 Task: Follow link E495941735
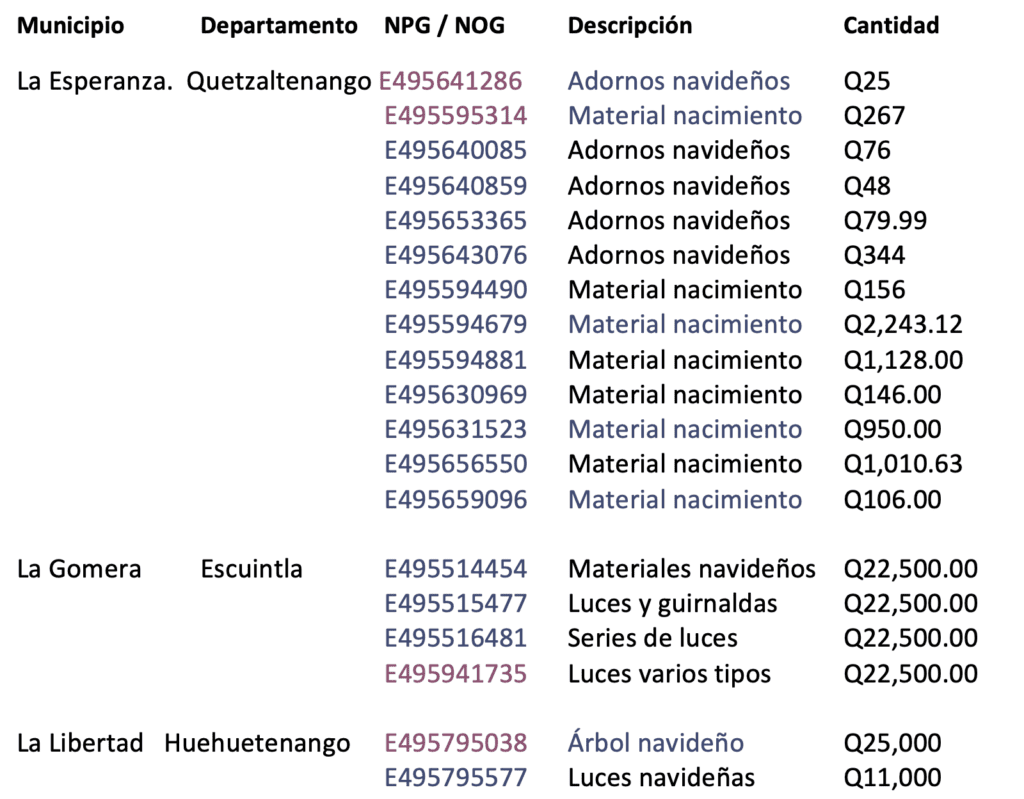[x=456, y=673]
